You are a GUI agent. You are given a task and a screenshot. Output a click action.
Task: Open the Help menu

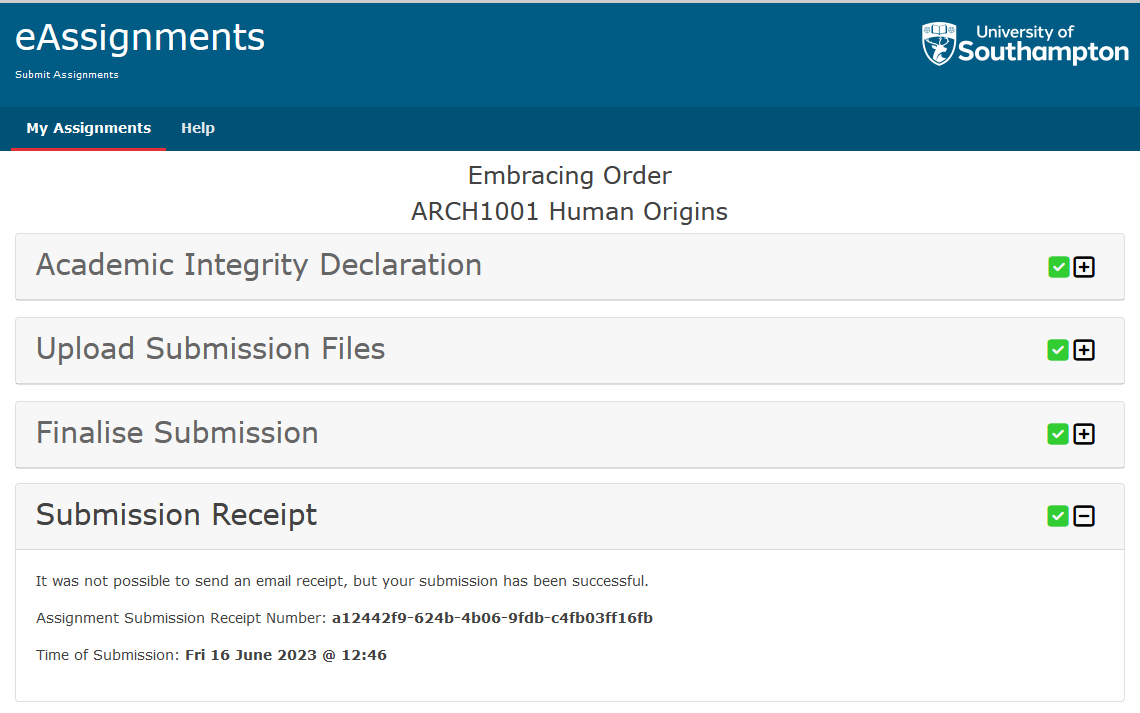tap(198, 128)
